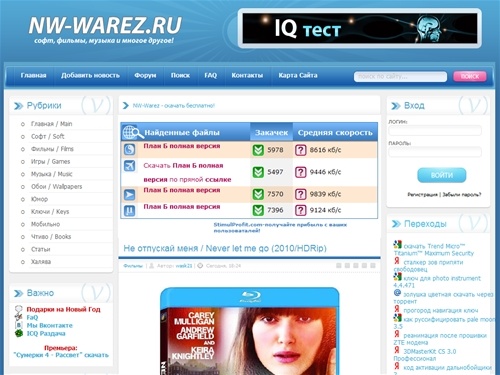Screen dimensions: 500x375
Task: Click the Never Let Me Go Blu-ray cover image
Action: (x=250, y=331)
